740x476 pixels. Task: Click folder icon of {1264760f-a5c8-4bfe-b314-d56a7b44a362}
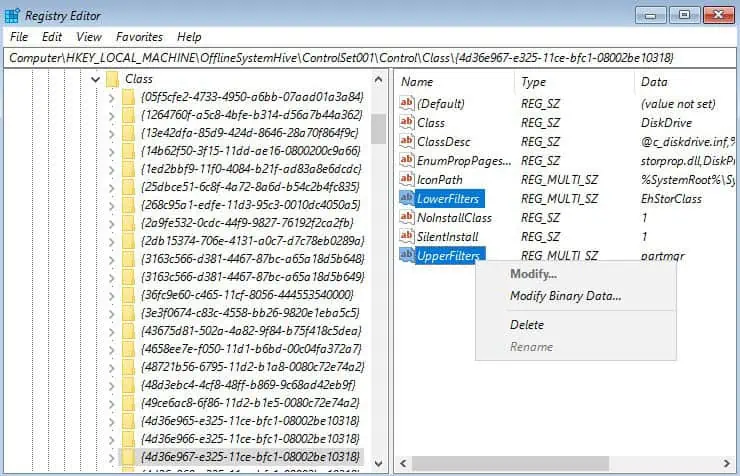(128, 115)
